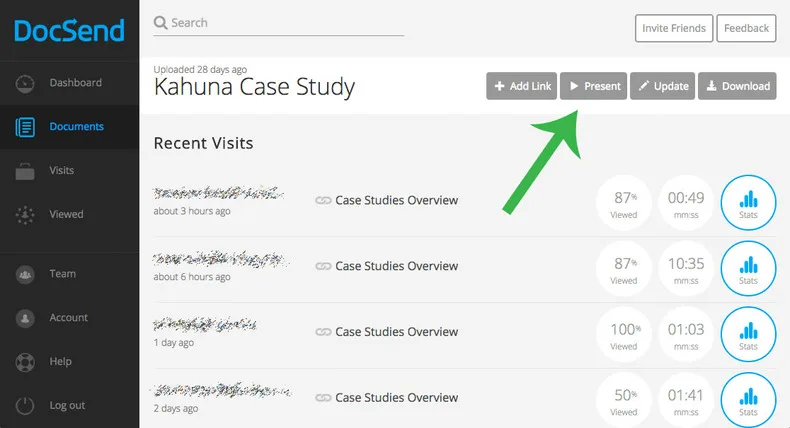Image resolution: width=790 pixels, height=428 pixels.
Task: Open Case Studies Overview link, 3 hours ago row
Action: 397,200
